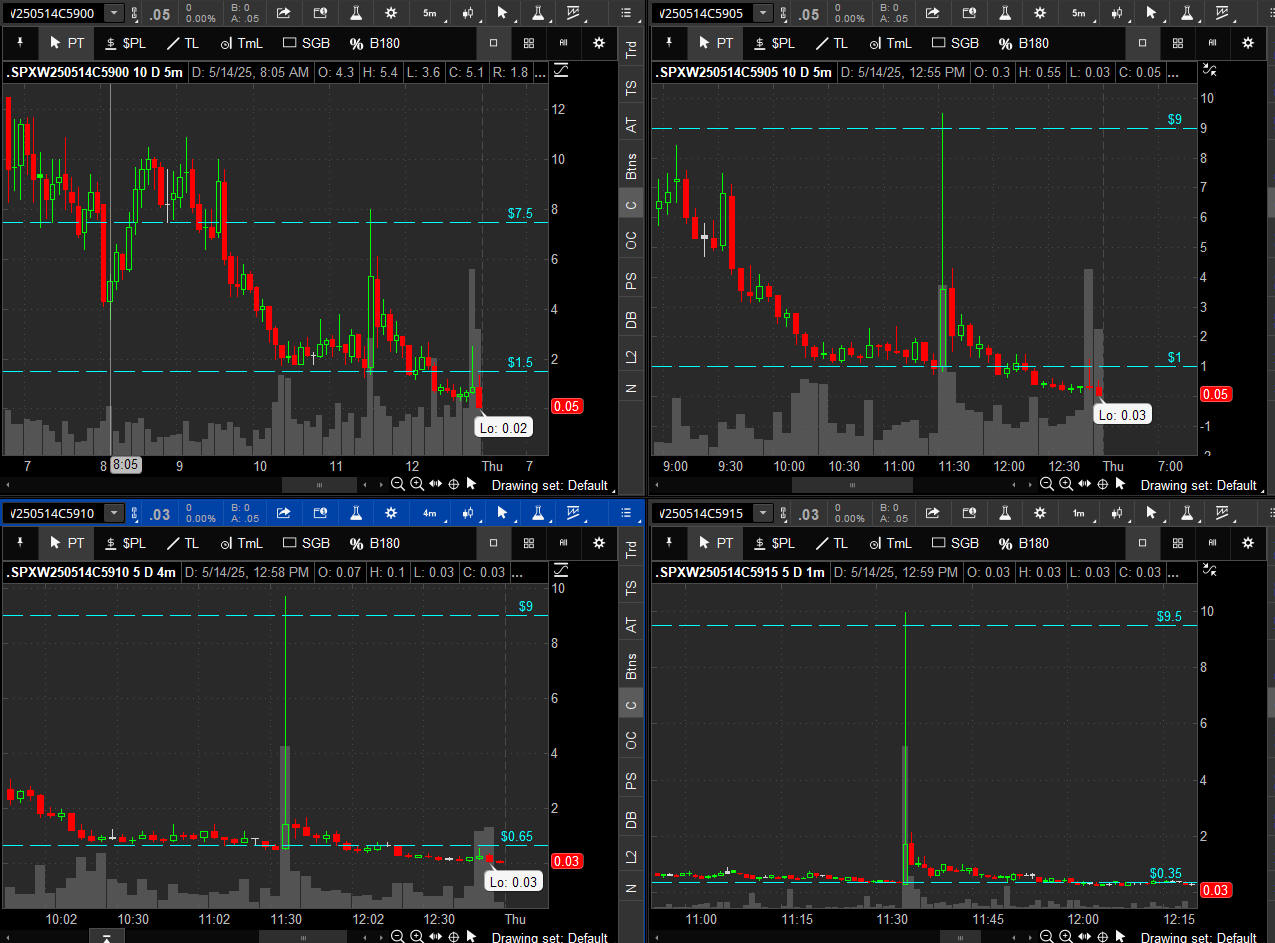Expand the Drawing set: Default menu under the C5905 chart
1275x943 pixels.
(1198, 485)
